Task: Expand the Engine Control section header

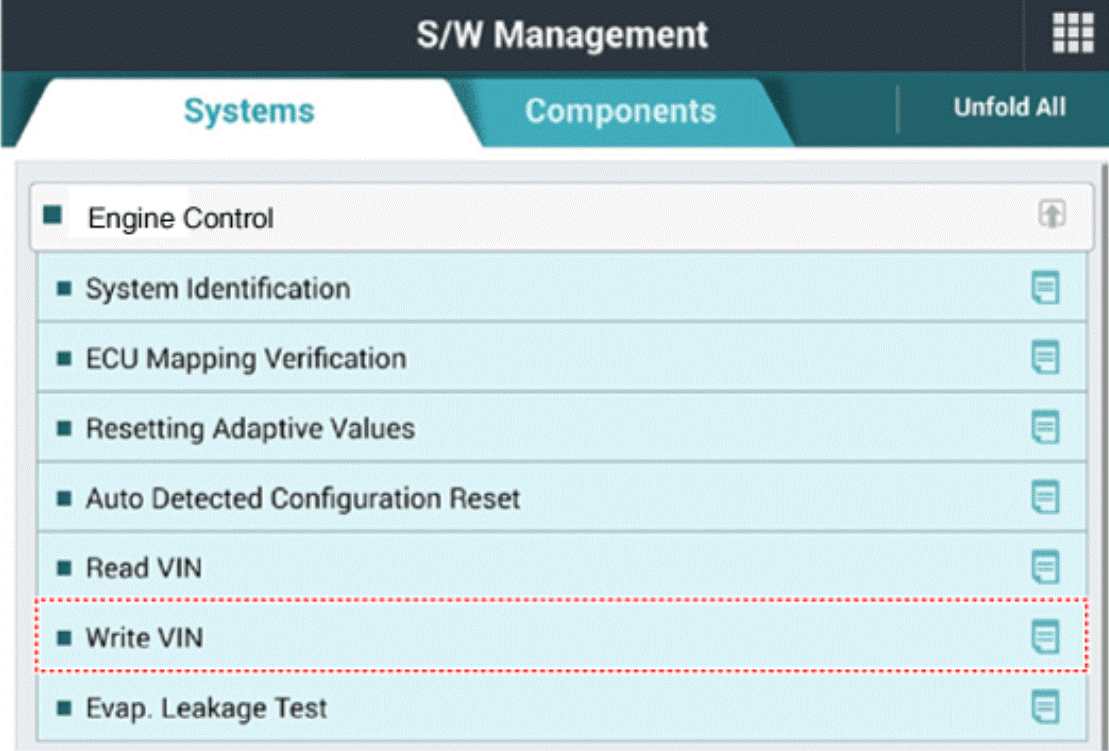Action: tap(181, 218)
